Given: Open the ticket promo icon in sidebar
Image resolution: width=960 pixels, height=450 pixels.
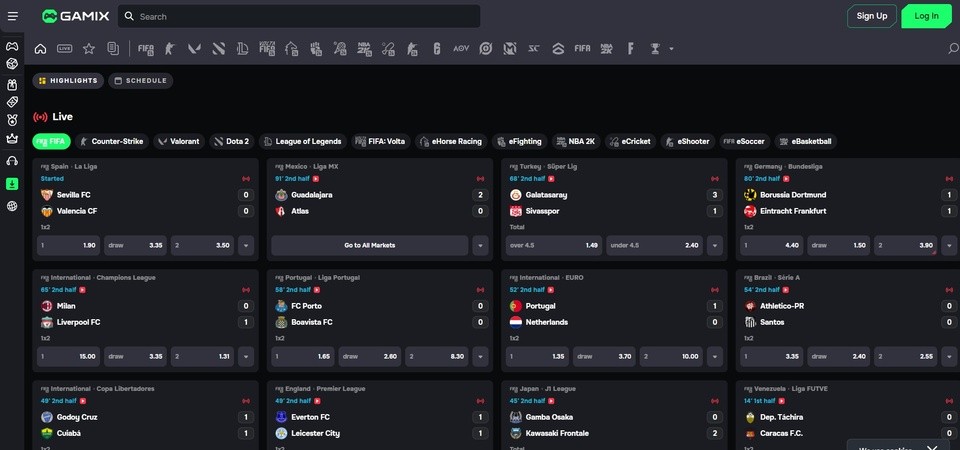Looking at the screenshot, I should [12, 102].
